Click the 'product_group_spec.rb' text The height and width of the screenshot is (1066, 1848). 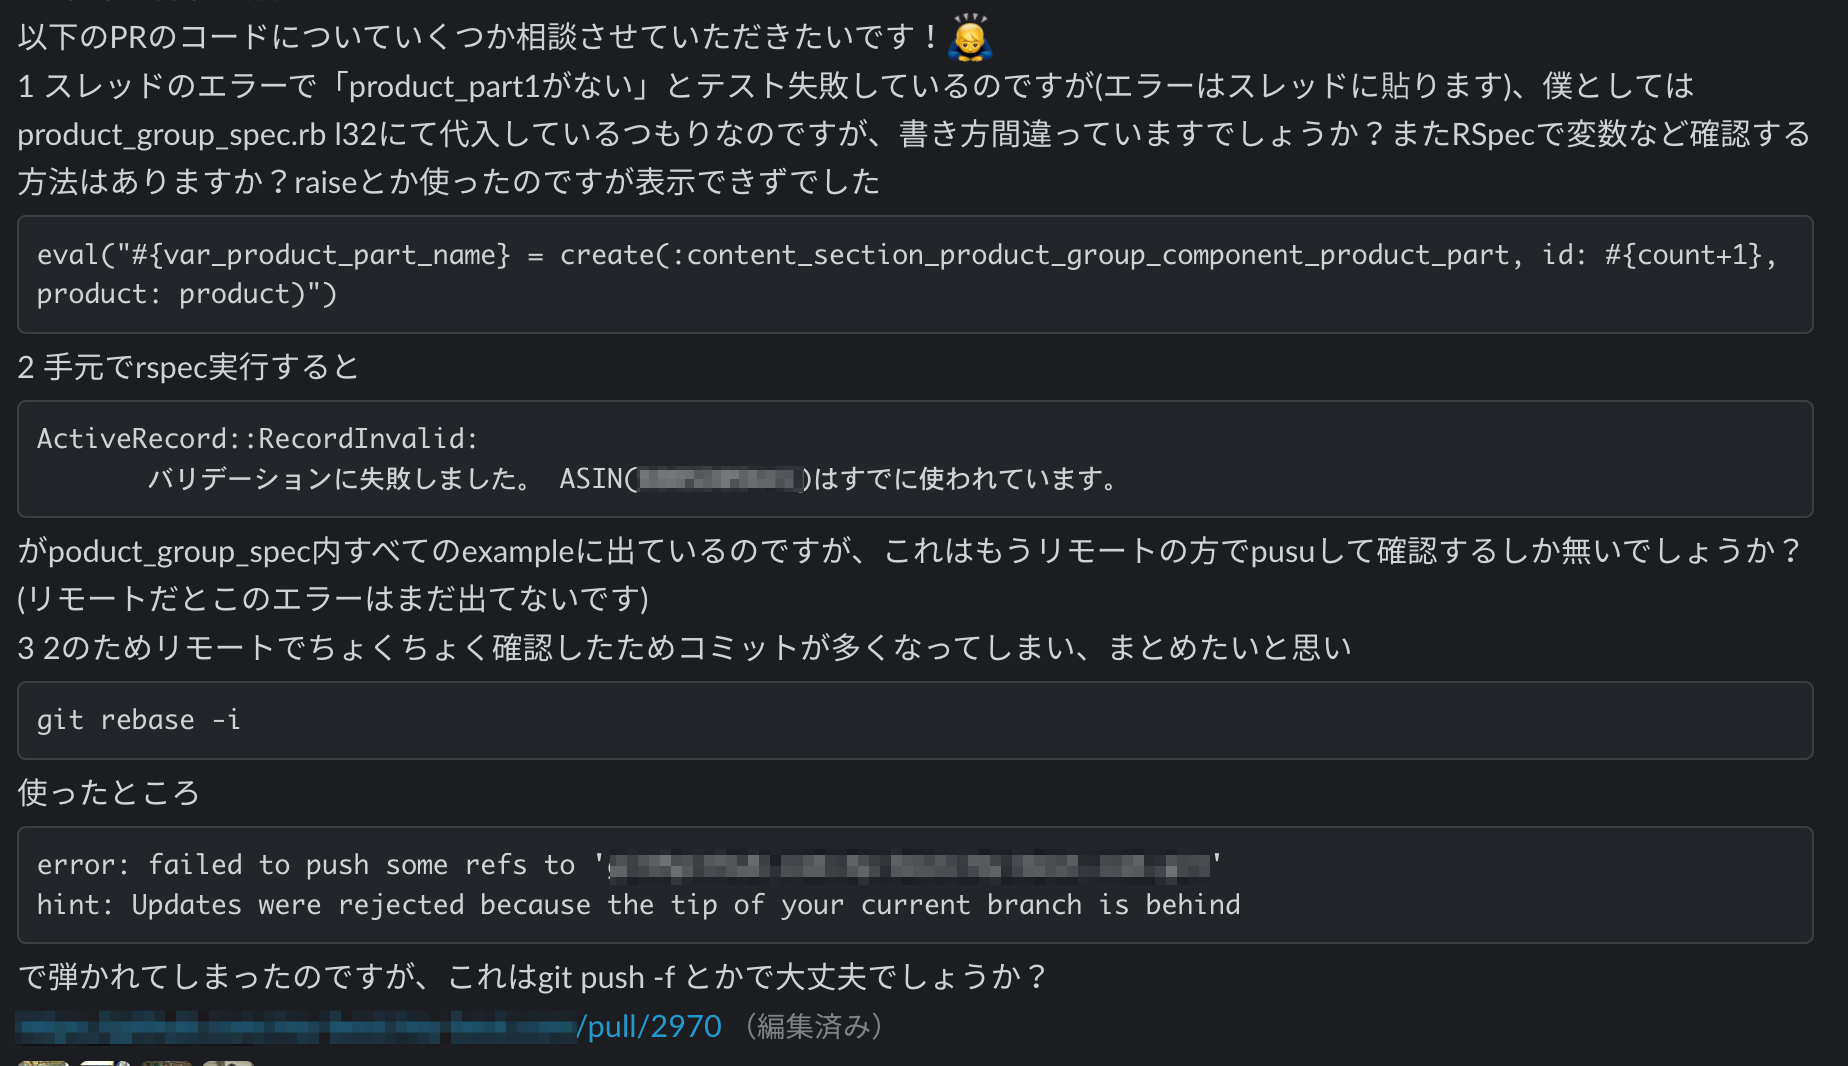coord(170,135)
